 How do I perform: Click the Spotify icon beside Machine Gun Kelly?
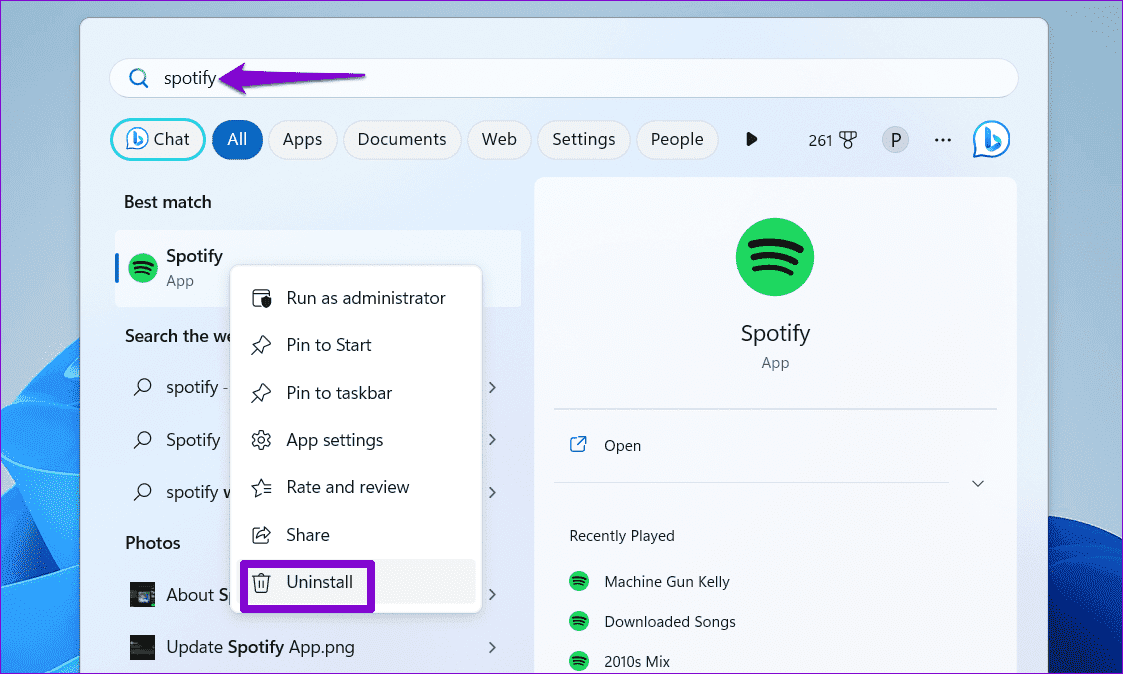coord(579,581)
